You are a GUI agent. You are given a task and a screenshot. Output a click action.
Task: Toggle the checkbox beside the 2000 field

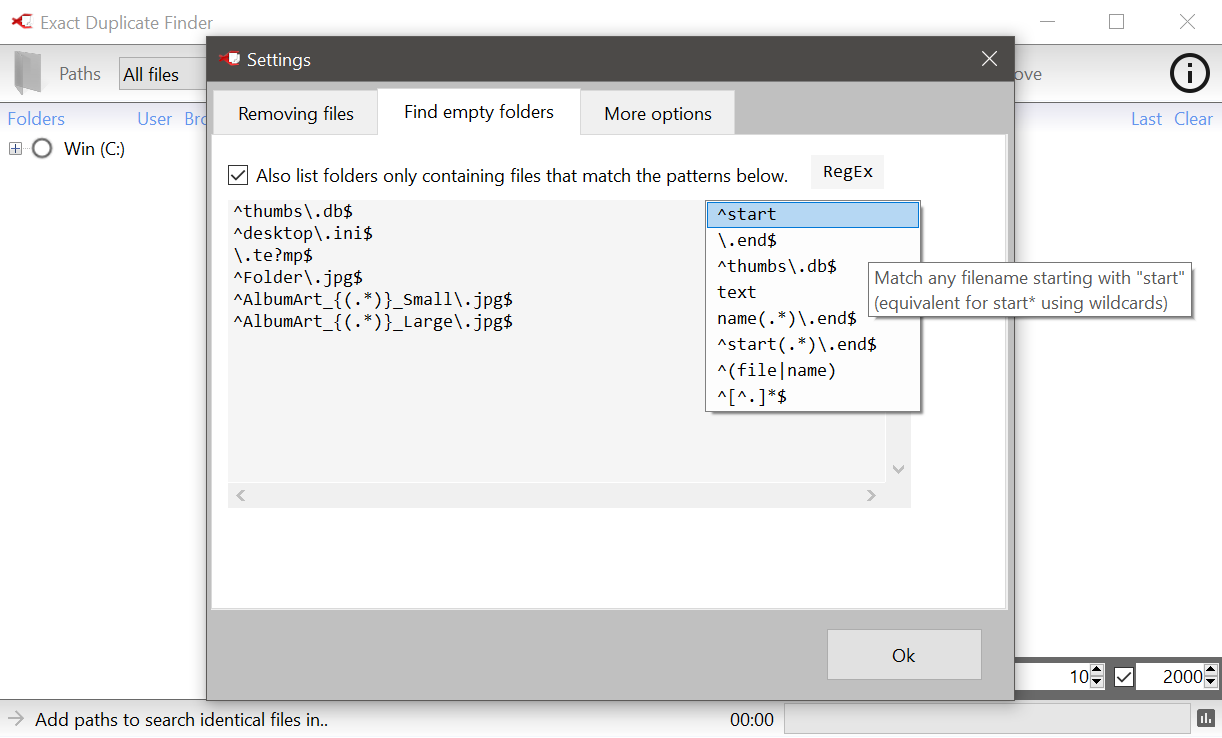click(x=1124, y=677)
